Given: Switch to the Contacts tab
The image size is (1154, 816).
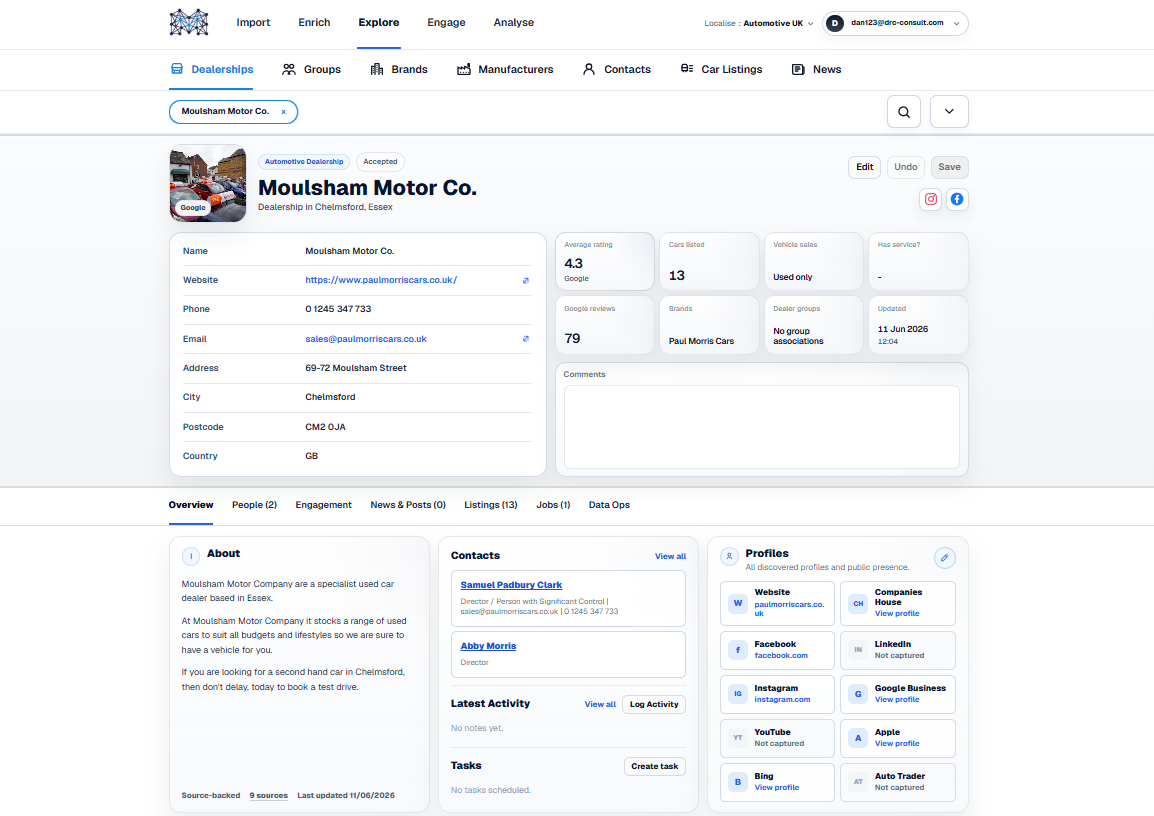Looking at the screenshot, I should [617, 69].
